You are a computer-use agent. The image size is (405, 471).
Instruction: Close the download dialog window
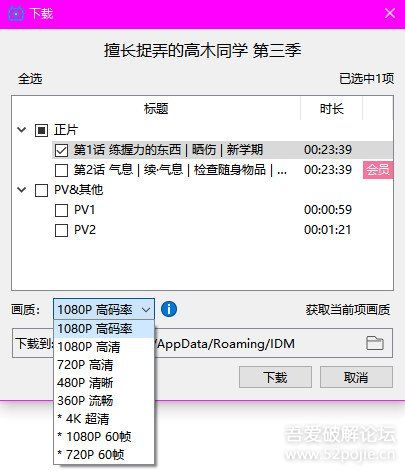[390, 13]
